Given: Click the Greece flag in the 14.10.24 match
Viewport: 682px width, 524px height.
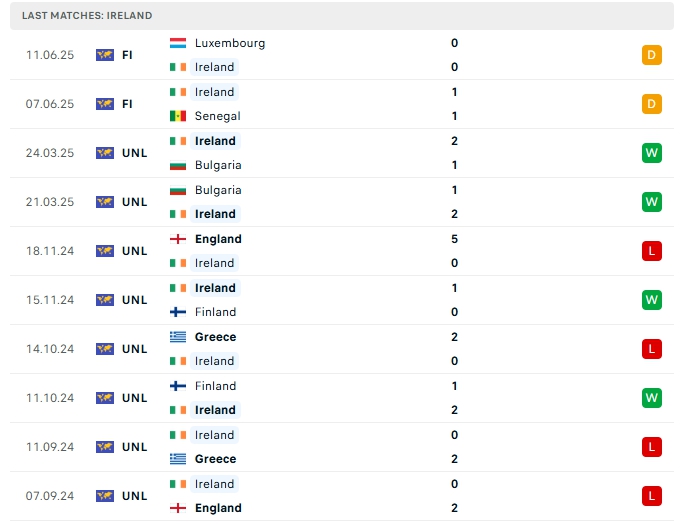Looking at the screenshot, I should 177,337.
